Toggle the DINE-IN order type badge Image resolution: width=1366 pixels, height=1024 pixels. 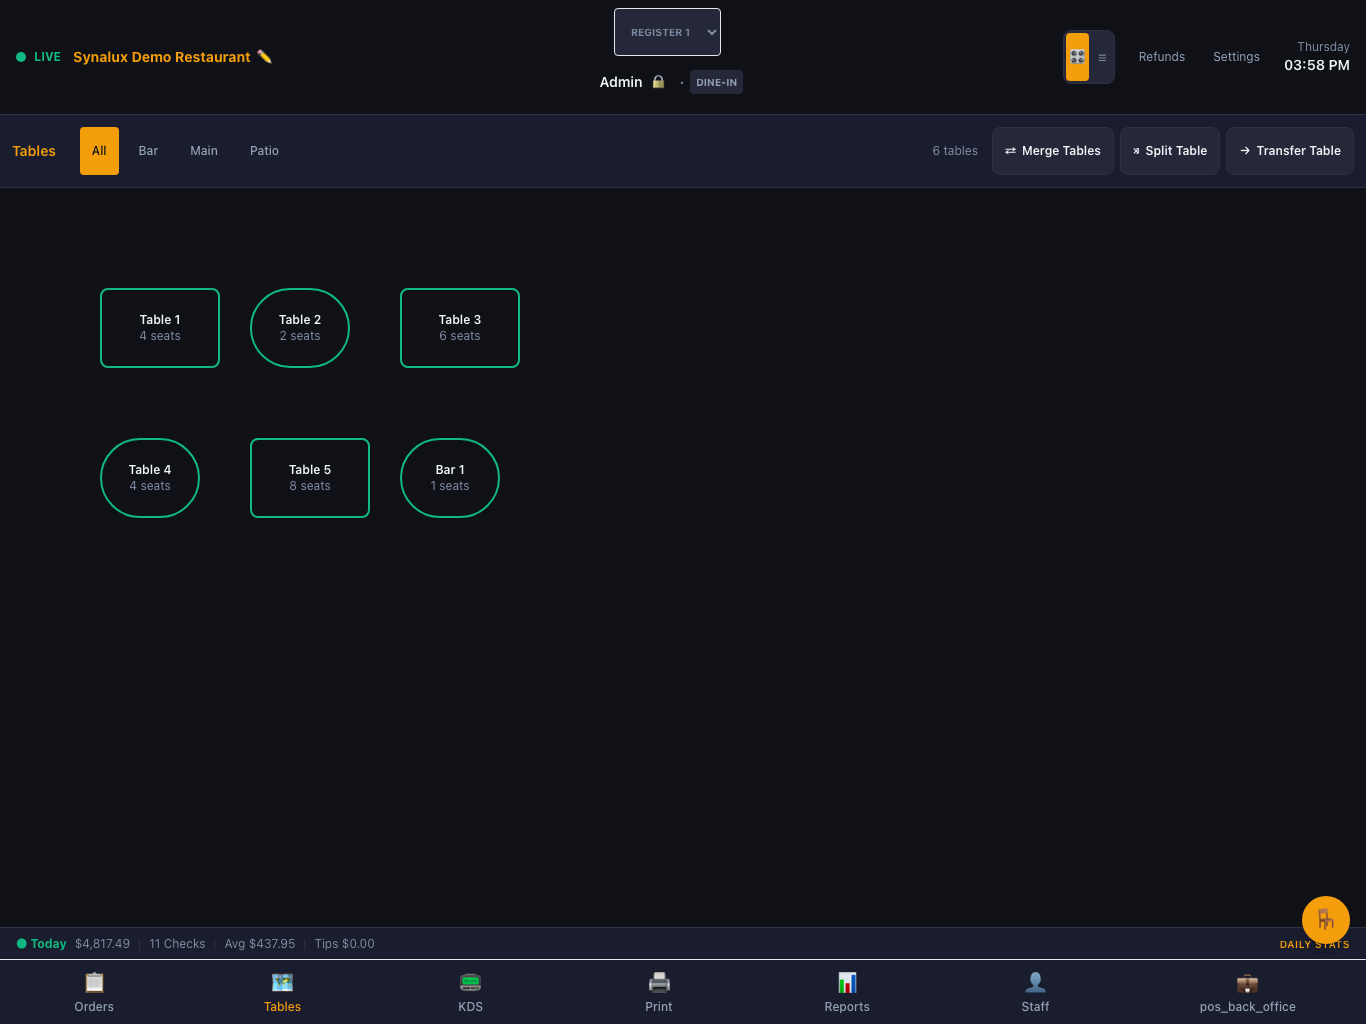[x=716, y=82]
